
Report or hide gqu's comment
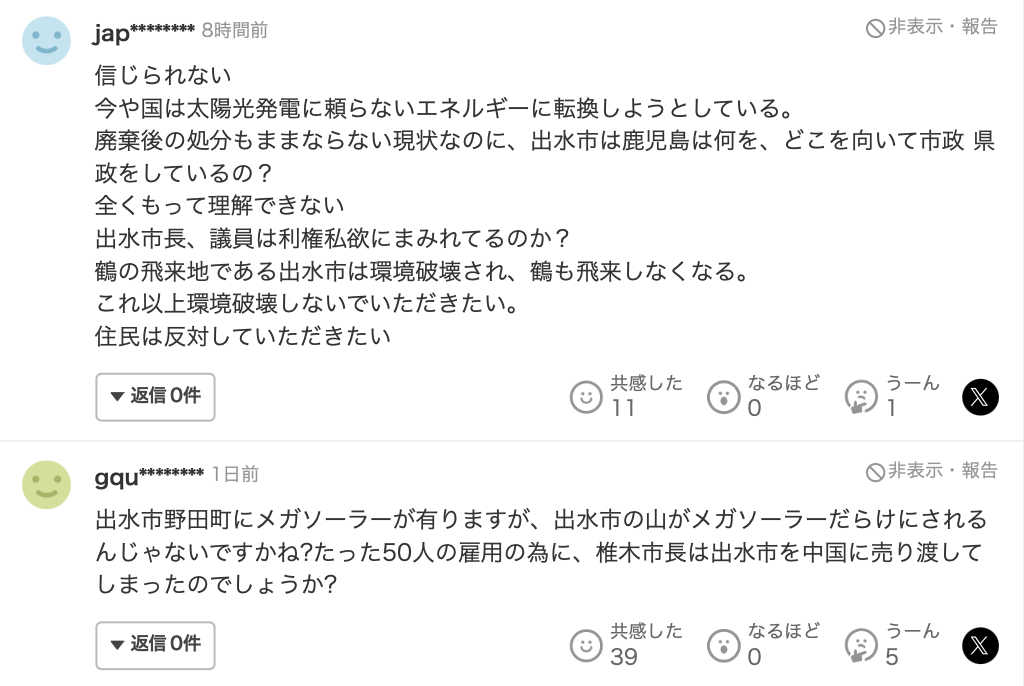pyautogui.click(x=932, y=471)
